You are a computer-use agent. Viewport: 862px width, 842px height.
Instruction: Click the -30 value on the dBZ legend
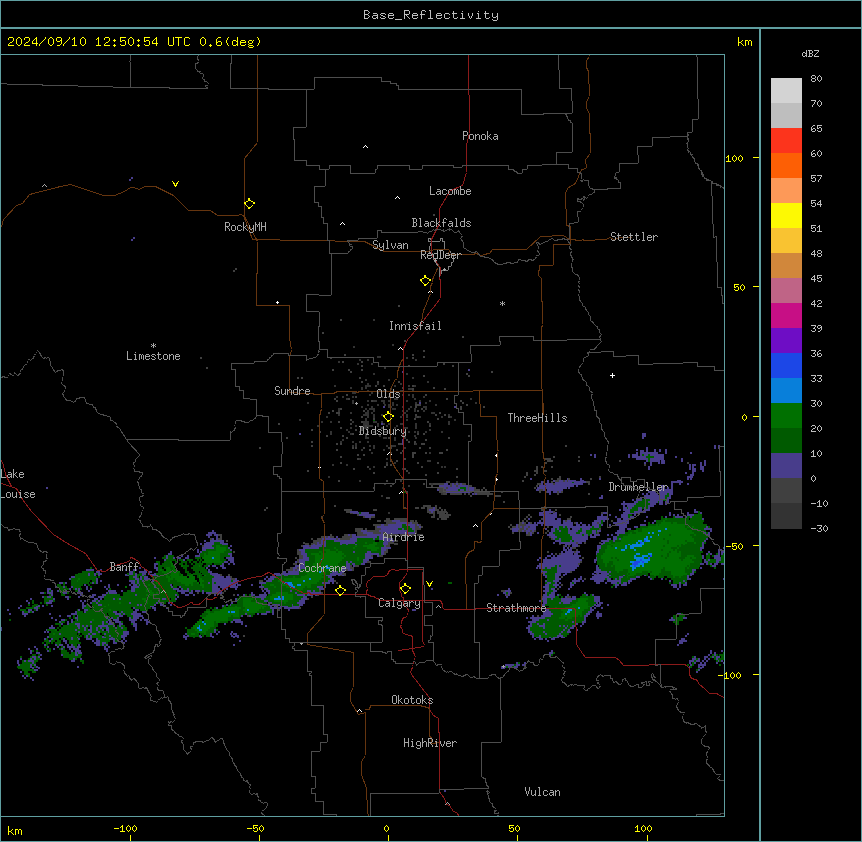pyautogui.click(x=819, y=528)
